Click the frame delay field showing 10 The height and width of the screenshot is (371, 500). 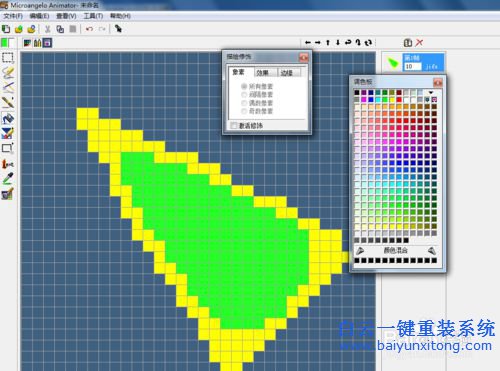pos(413,66)
